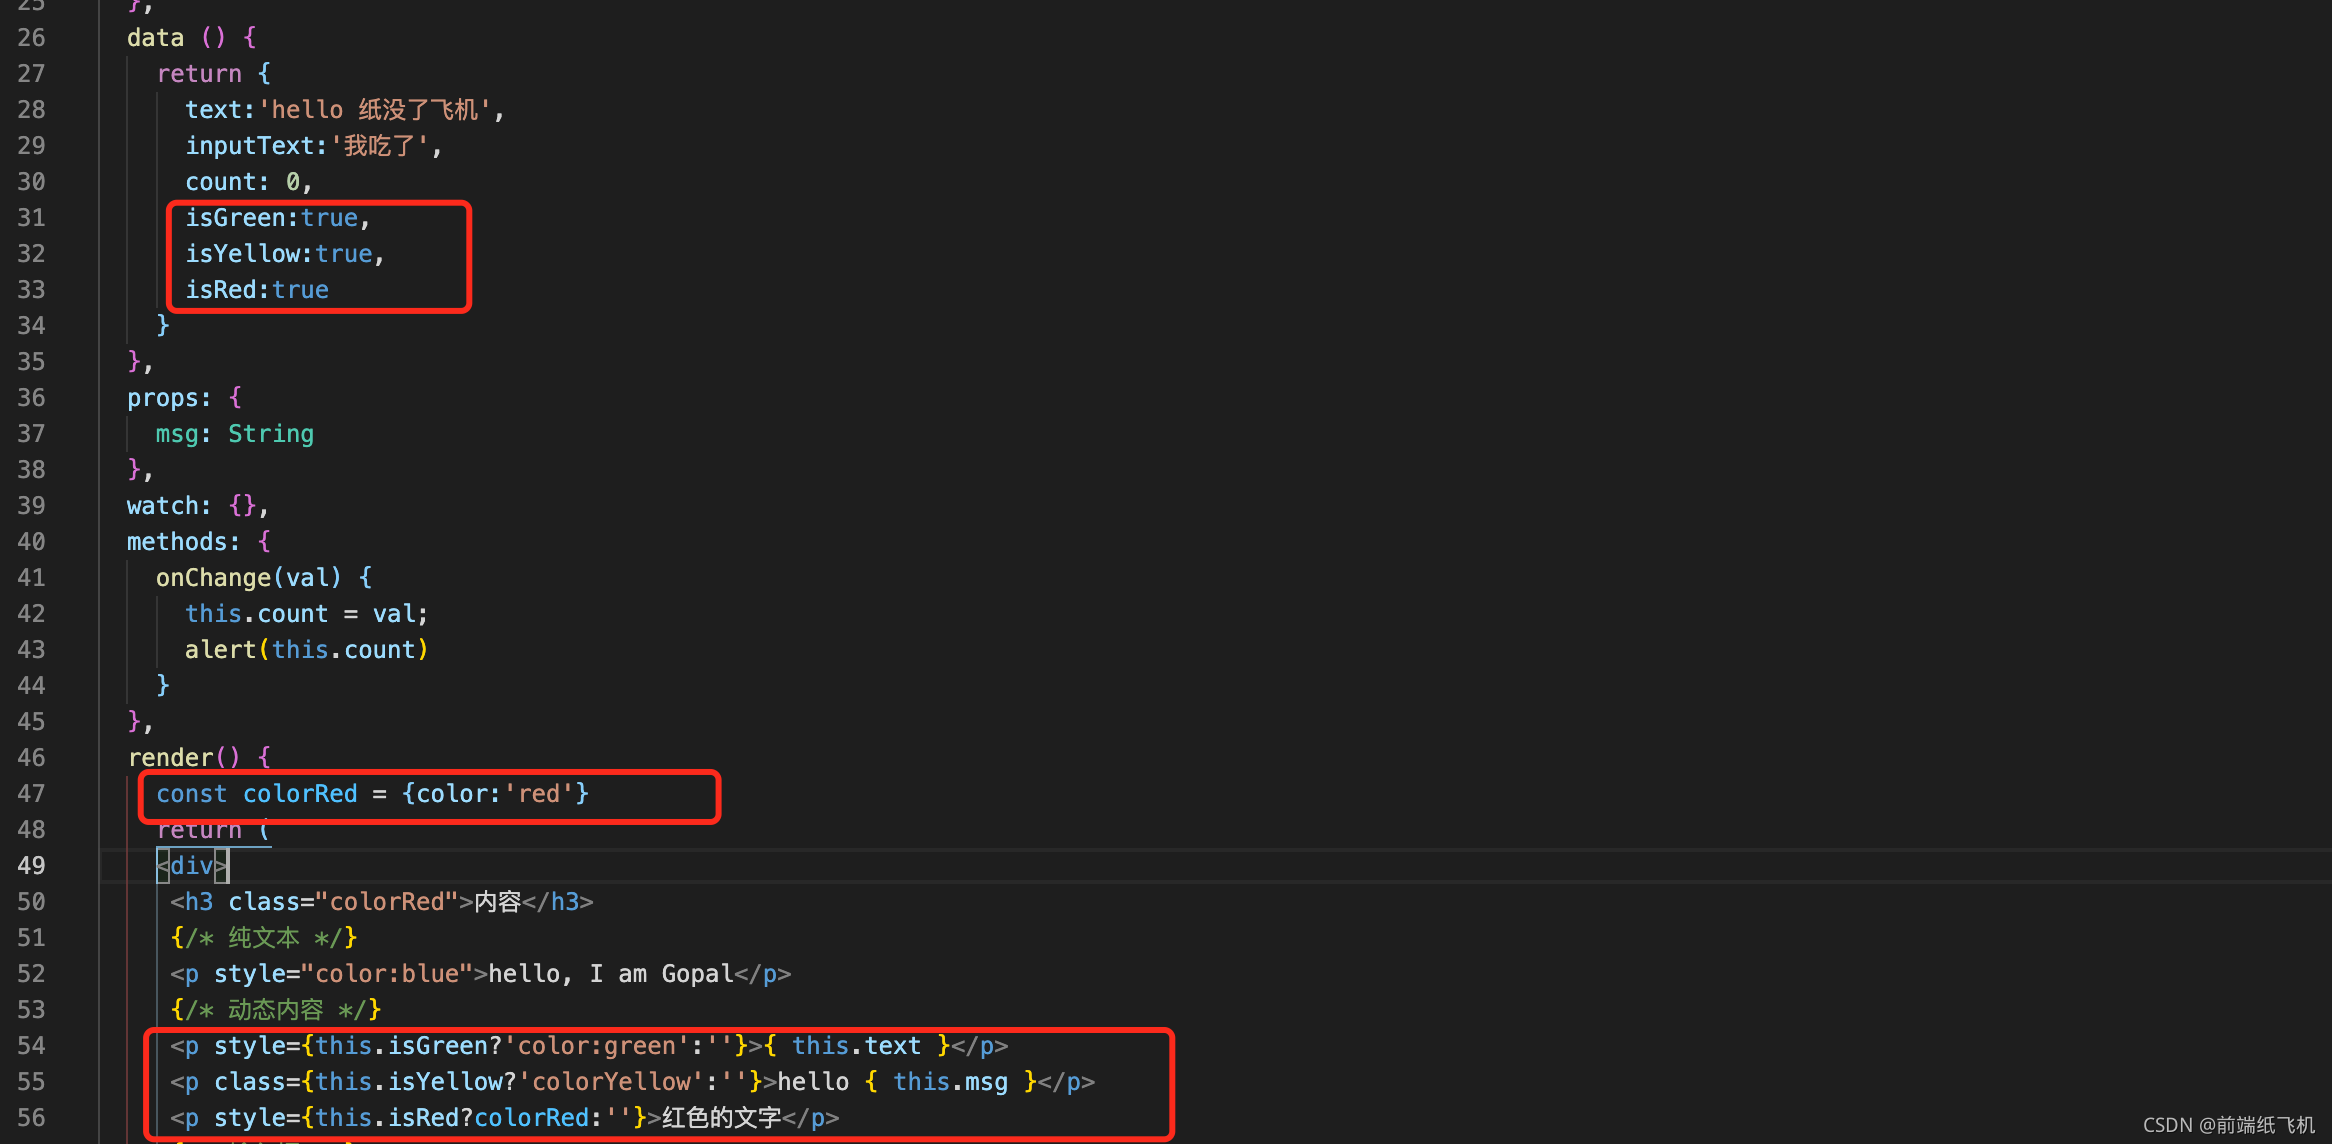Click the 'render() {' function header
Screen dimensions: 2332x1144
pos(199,757)
